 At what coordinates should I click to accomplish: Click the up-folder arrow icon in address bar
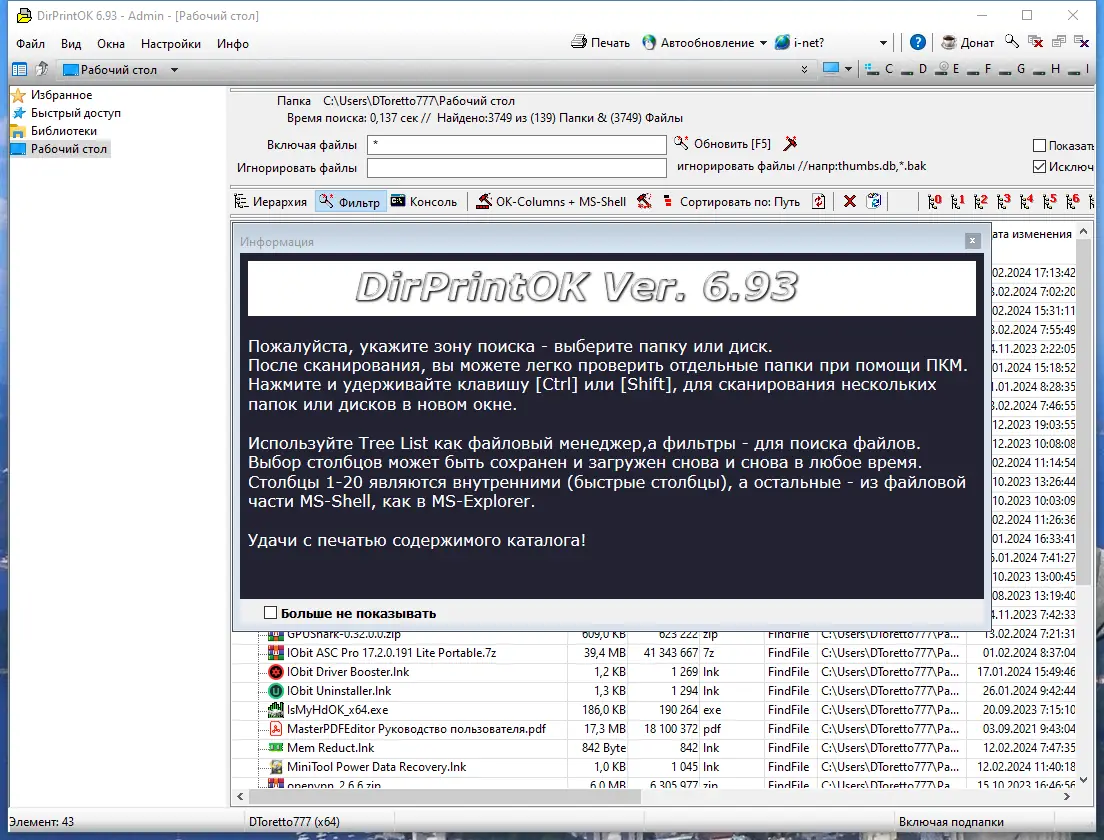pyautogui.click(x=42, y=68)
